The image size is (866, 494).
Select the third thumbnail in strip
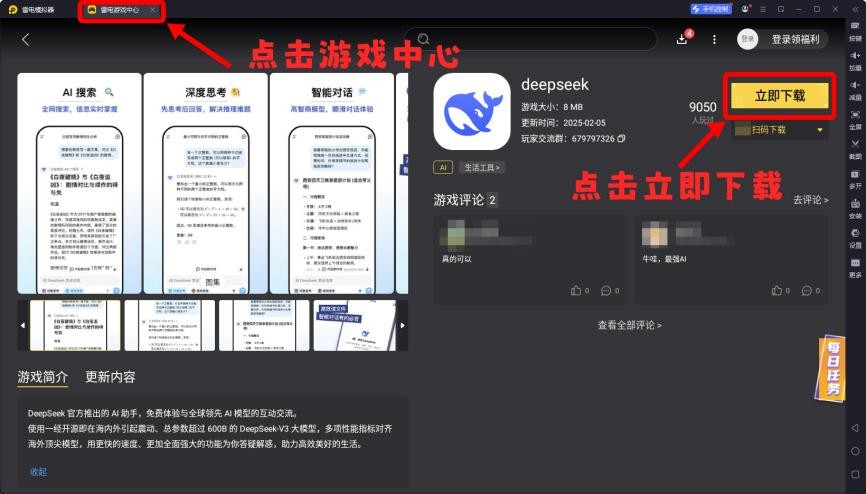point(264,325)
